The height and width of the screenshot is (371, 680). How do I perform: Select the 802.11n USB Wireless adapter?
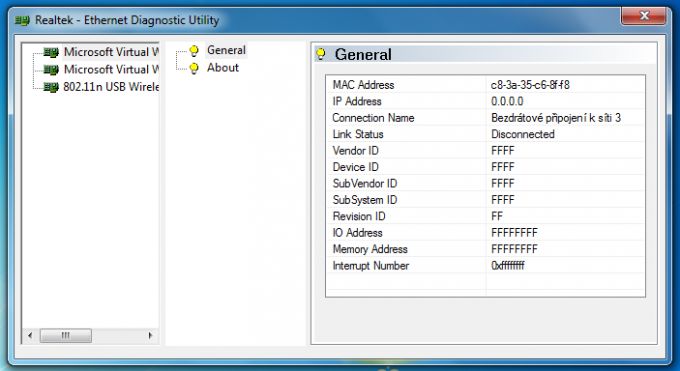click(x=111, y=87)
